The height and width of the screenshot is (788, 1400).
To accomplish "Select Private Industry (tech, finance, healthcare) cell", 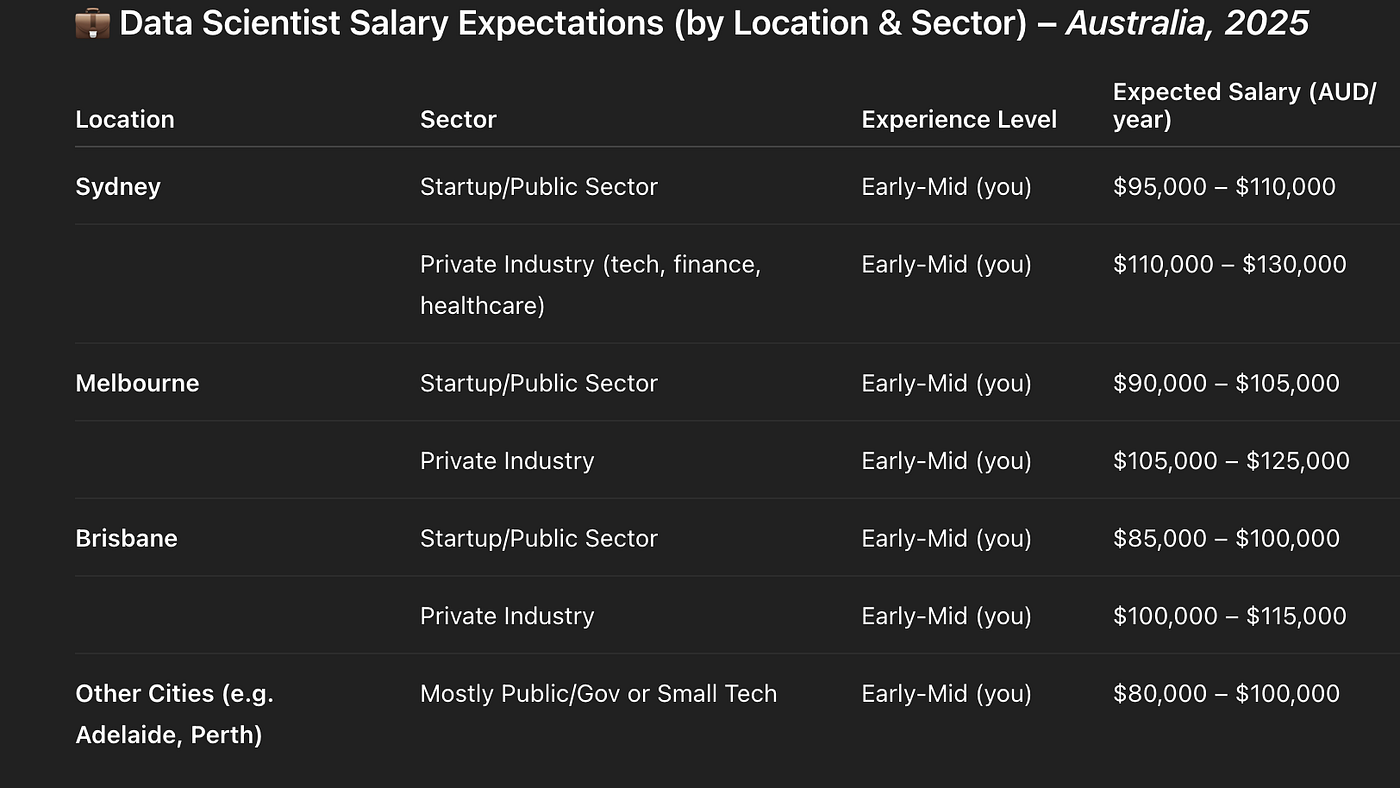I will [x=590, y=285].
